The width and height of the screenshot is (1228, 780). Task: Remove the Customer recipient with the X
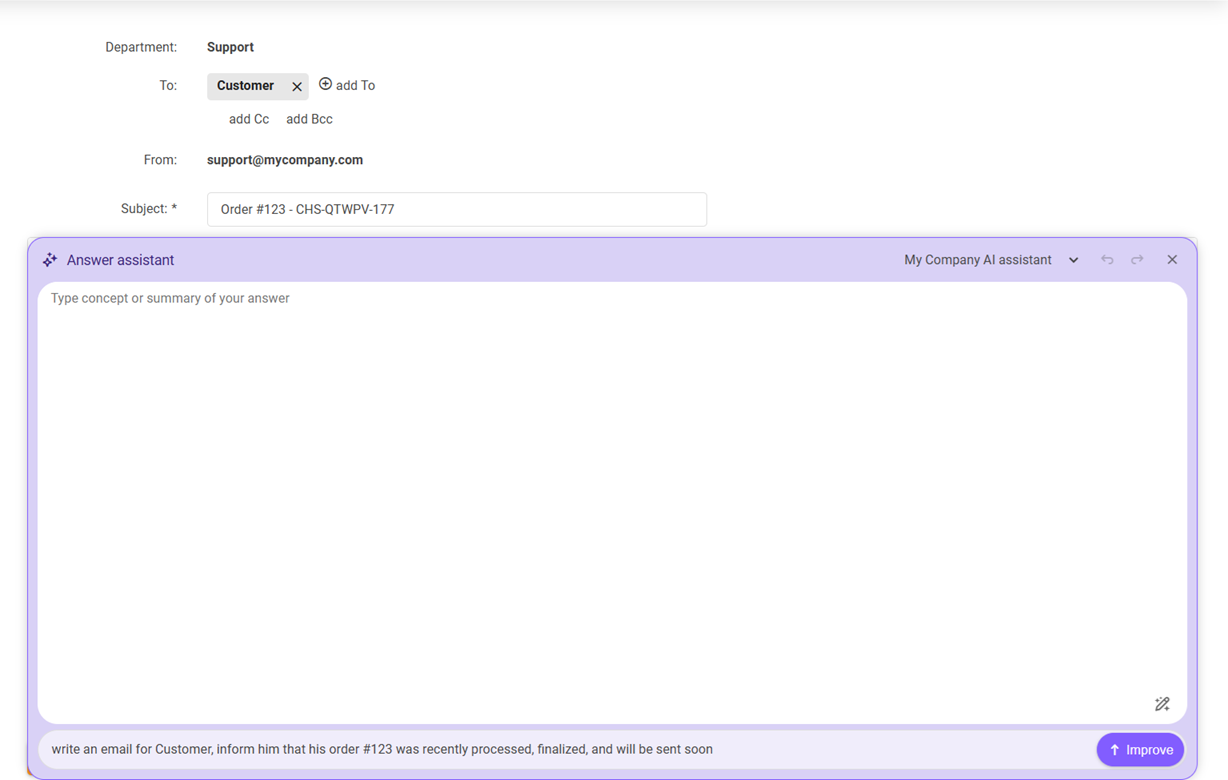point(297,87)
